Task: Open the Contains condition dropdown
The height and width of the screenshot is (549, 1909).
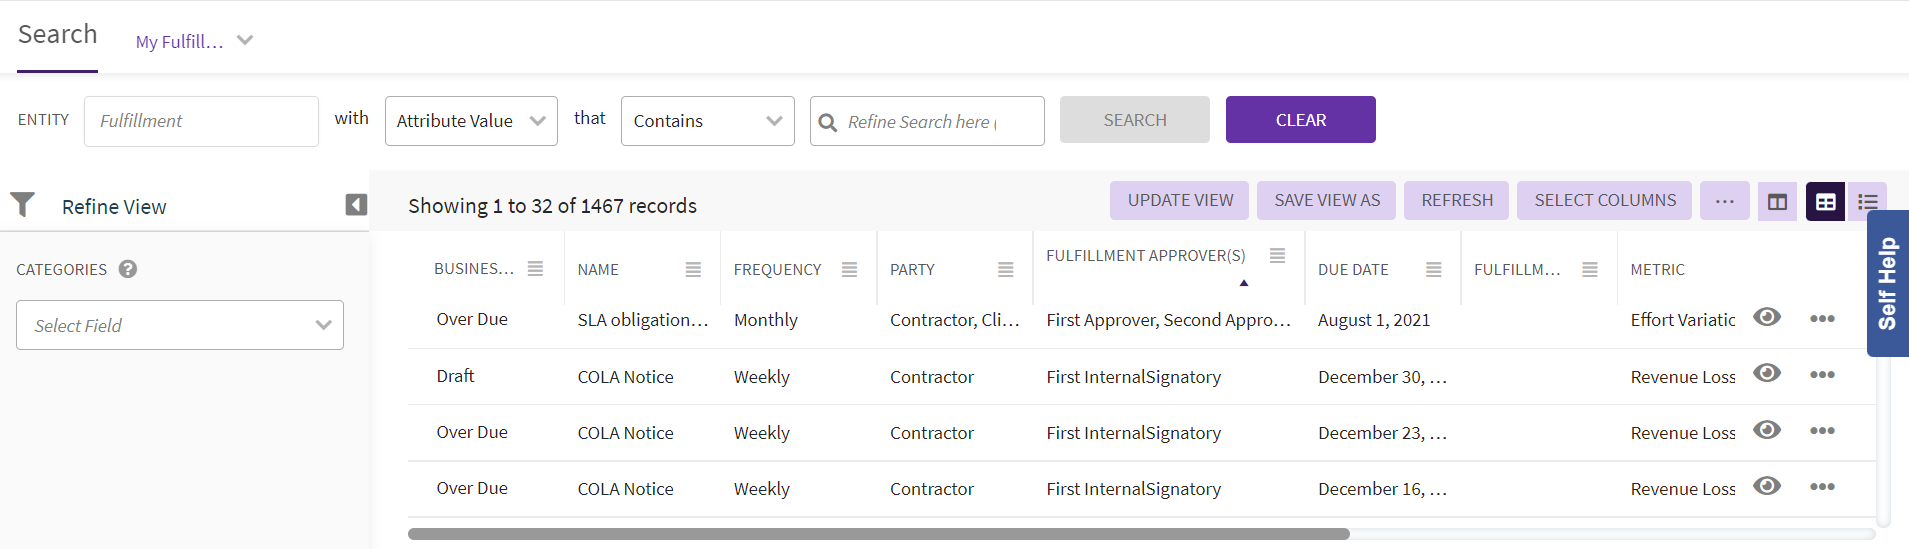Action: (x=707, y=121)
